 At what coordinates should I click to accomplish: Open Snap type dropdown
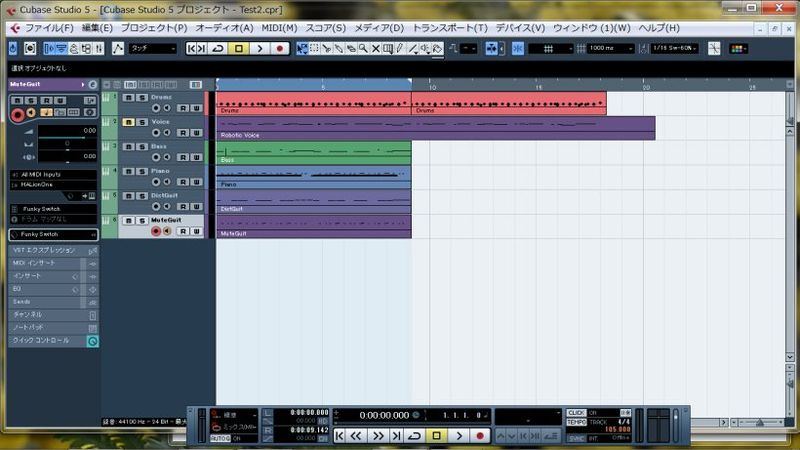pyautogui.click(x=551, y=48)
